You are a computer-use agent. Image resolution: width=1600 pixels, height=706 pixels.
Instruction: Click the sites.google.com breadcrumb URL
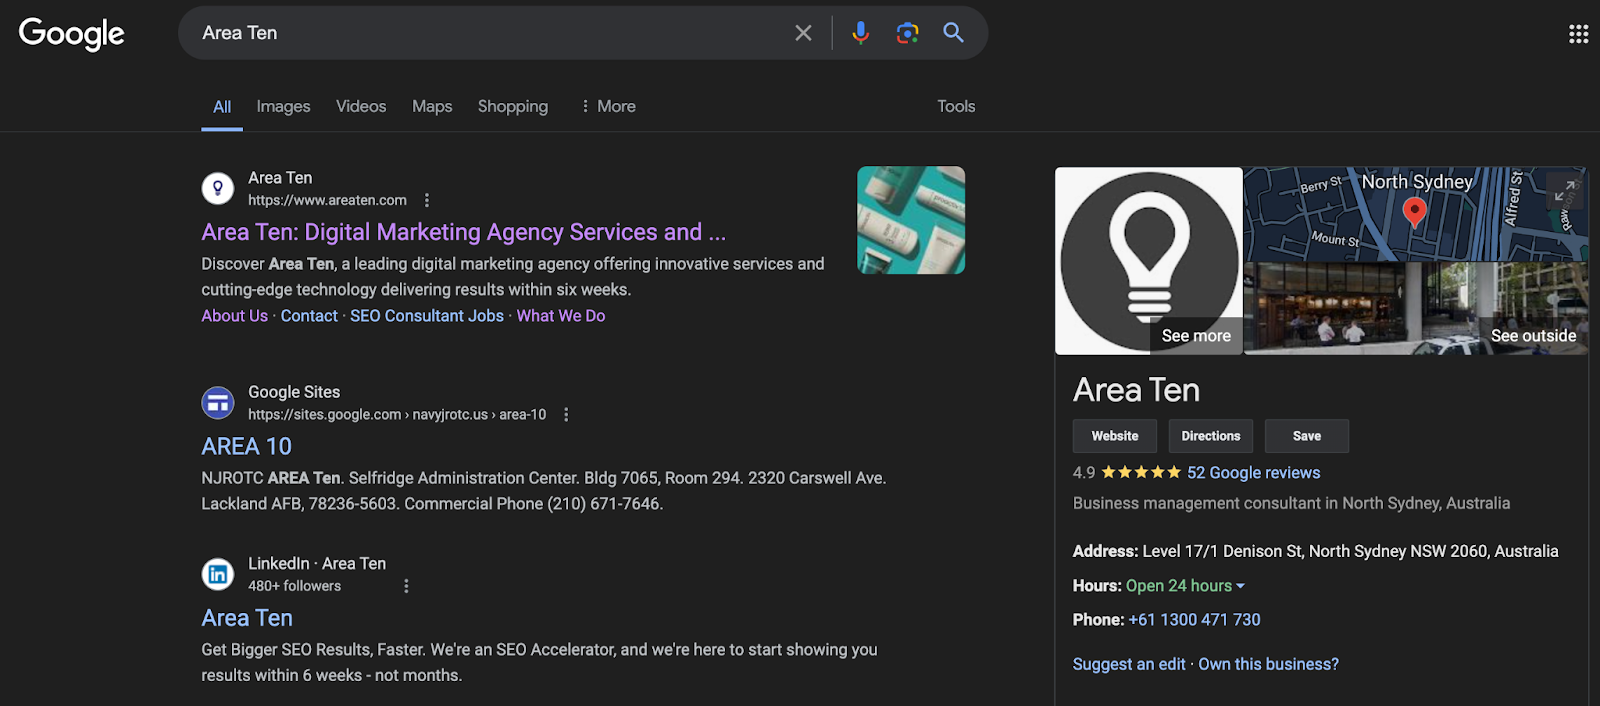[397, 414]
